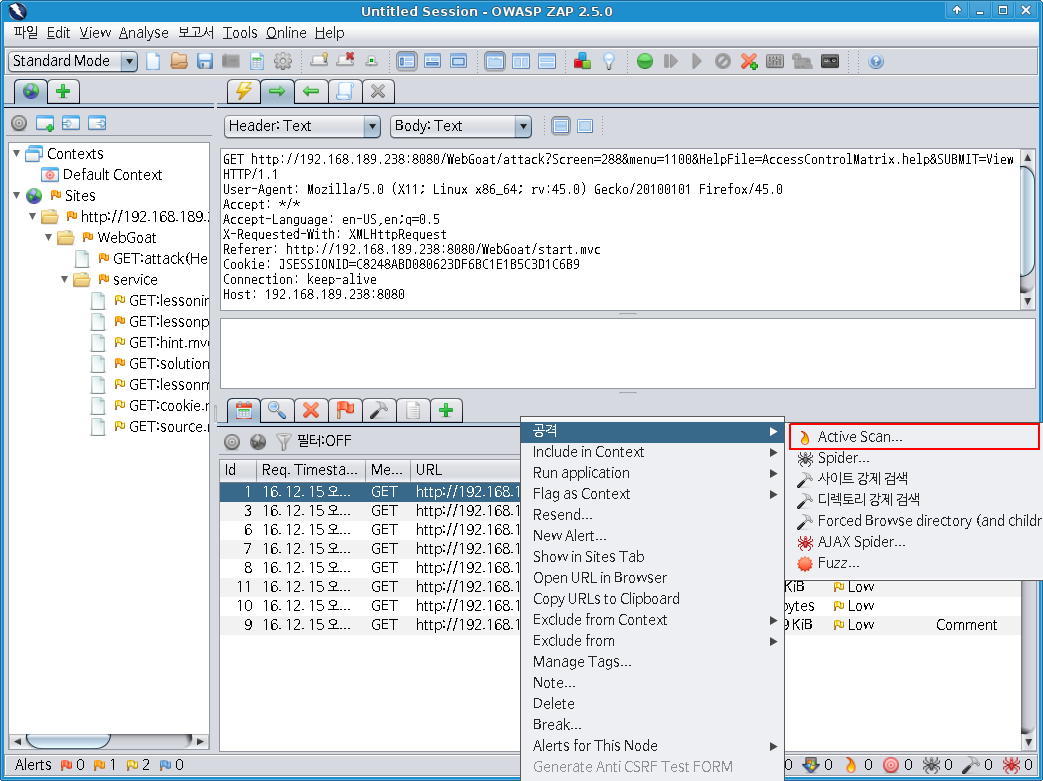Collapse the http://192.168.189 site node
Screen dimensions: 1043x781
33,216
